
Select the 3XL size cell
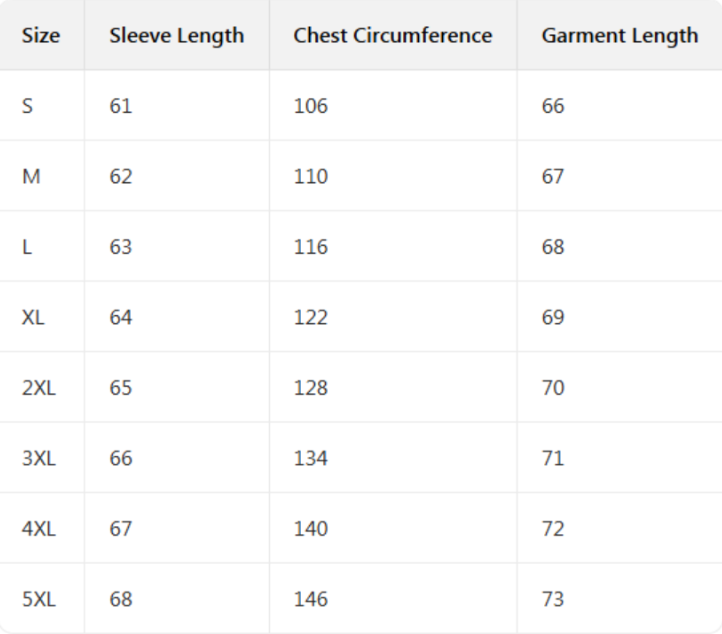pyautogui.click(x=38, y=458)
